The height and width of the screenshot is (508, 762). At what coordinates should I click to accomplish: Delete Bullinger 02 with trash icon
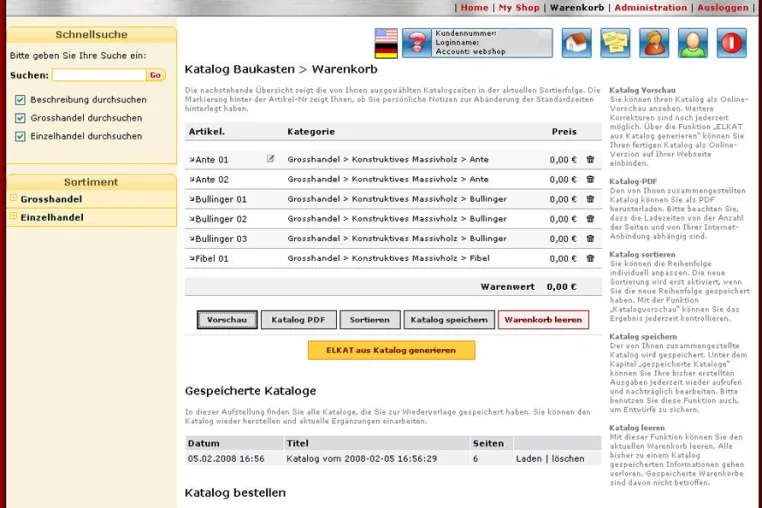[x=590, y=219]
